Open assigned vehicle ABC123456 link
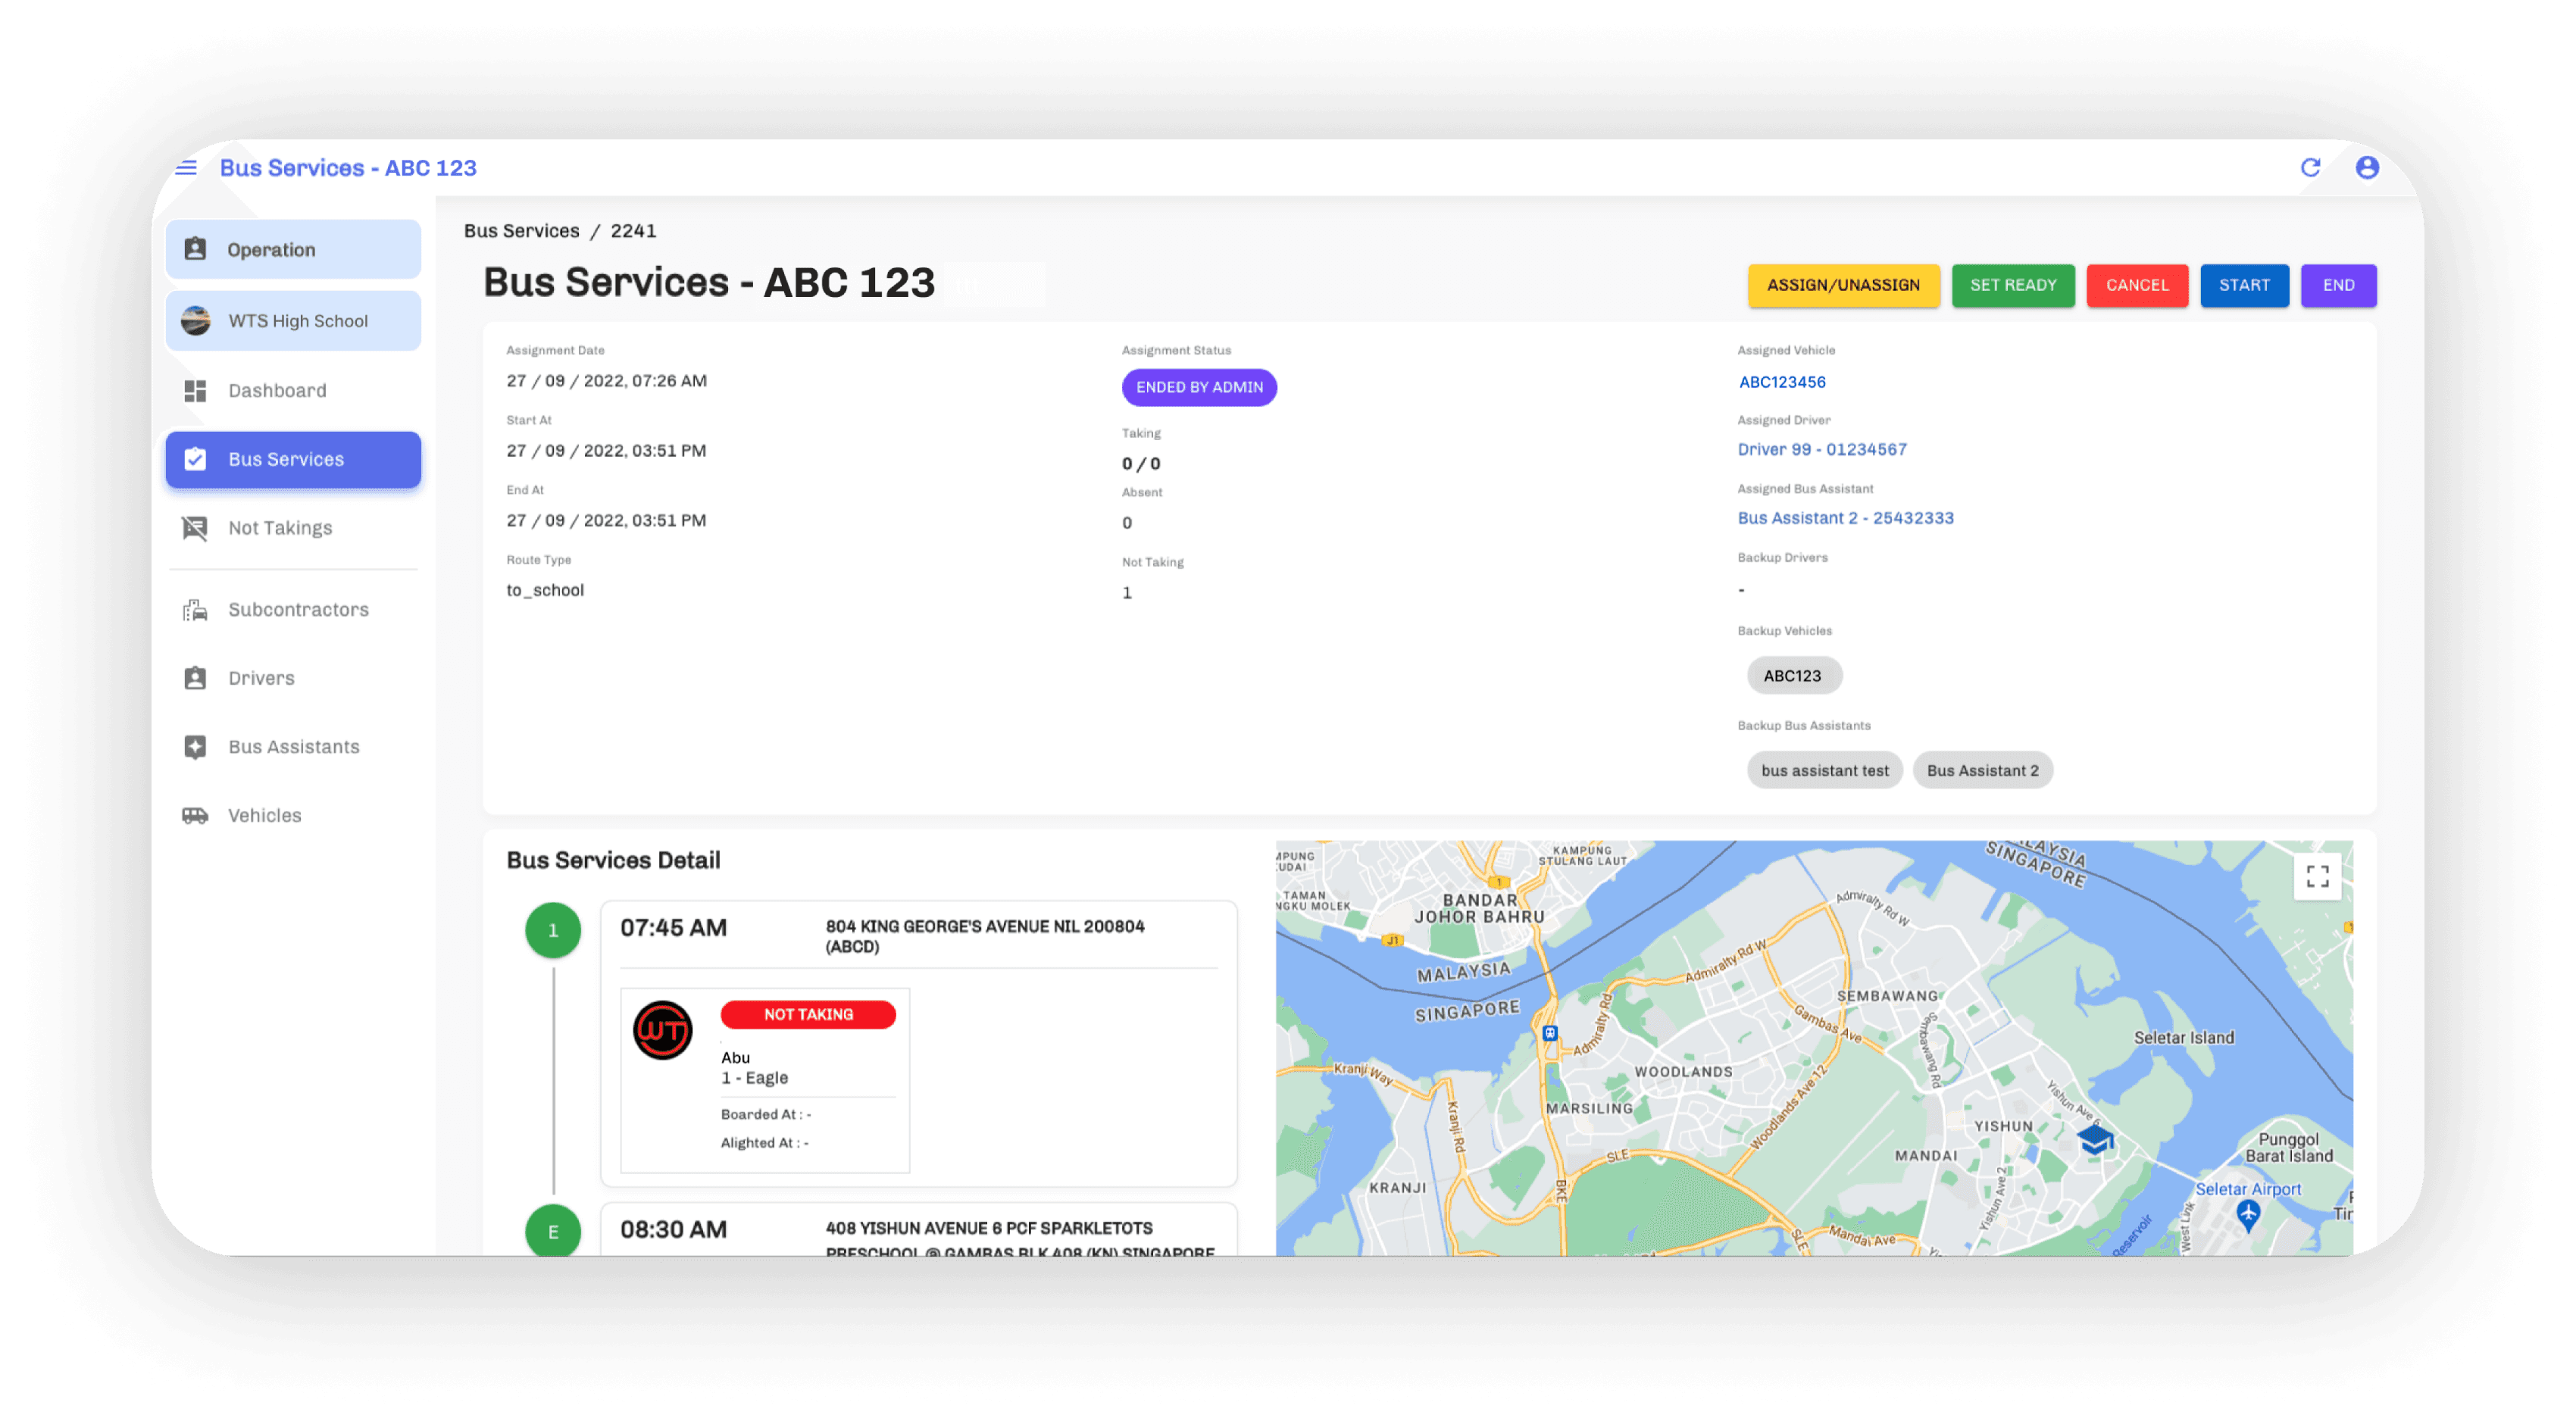The image size is (2576, 1421). tap(1782, 382)
